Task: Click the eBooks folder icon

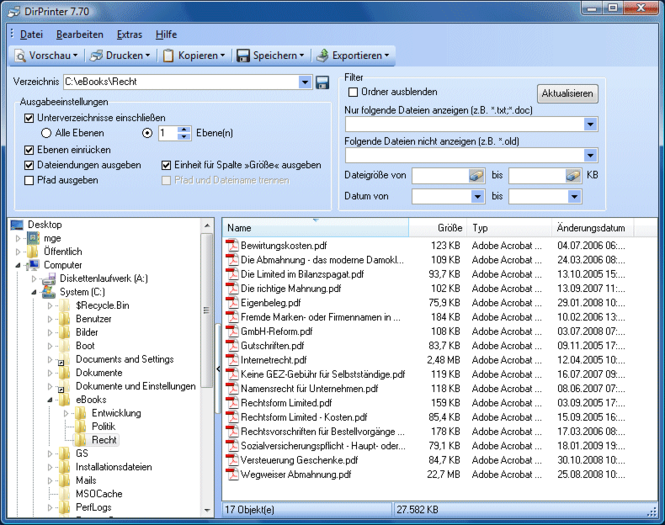Action: [65, 399]
